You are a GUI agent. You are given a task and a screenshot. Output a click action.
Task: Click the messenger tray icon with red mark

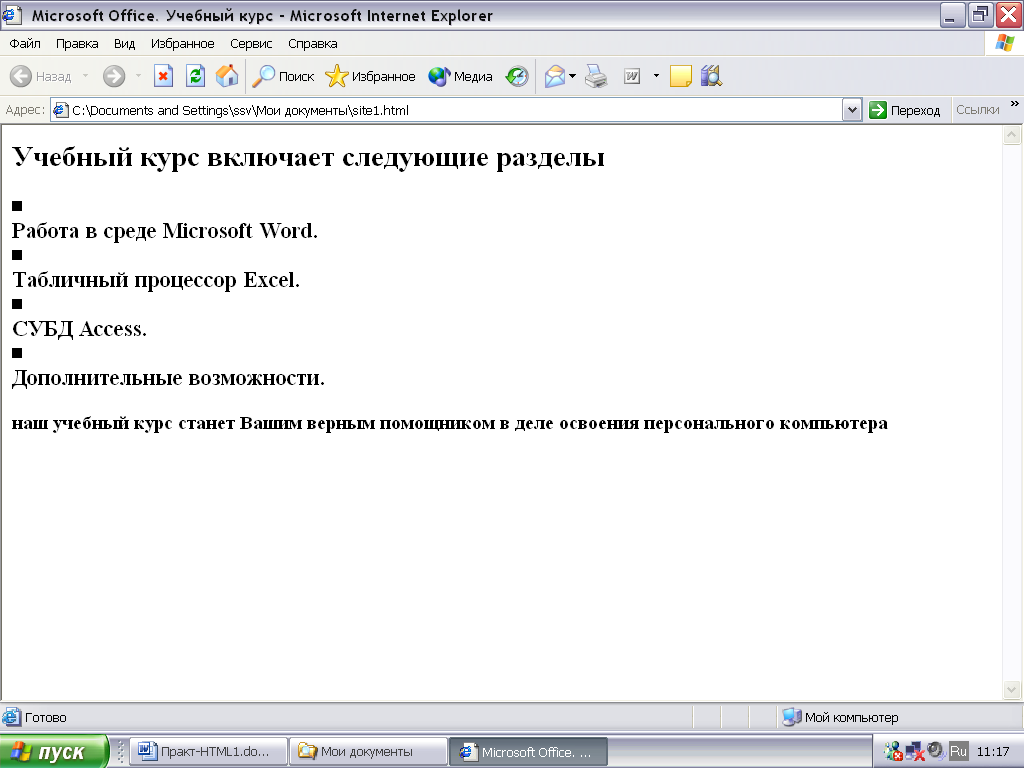pyautogui.click(x=893, y=752)
